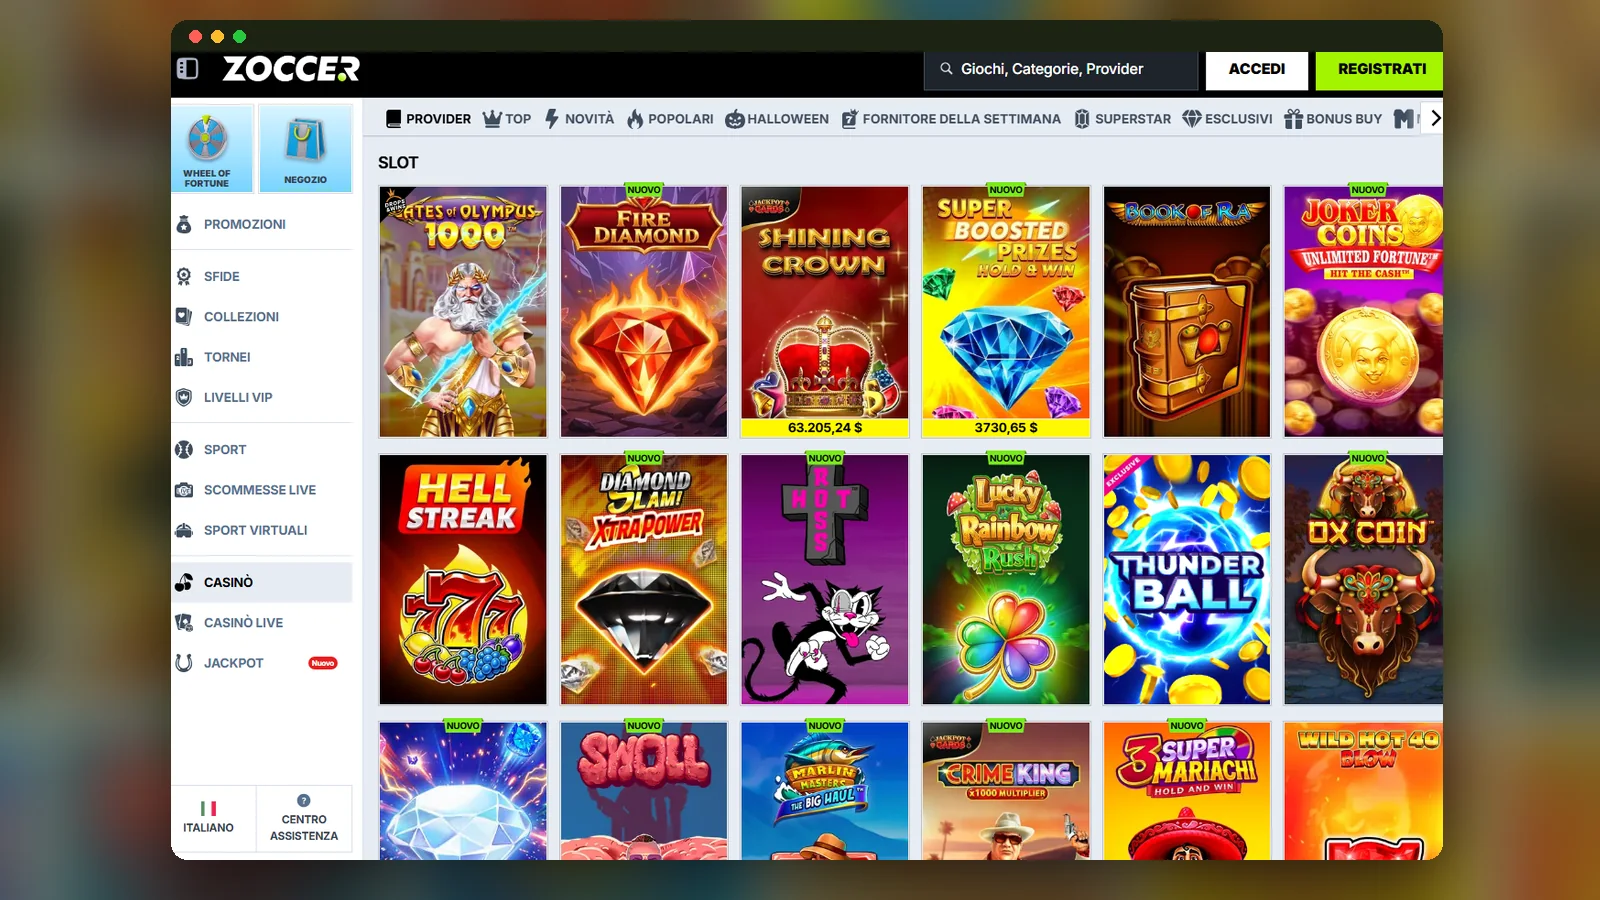The height and width of the screenshot is (900, 1600).
Task: Click the ZOCCER logo
Action: 290,69
